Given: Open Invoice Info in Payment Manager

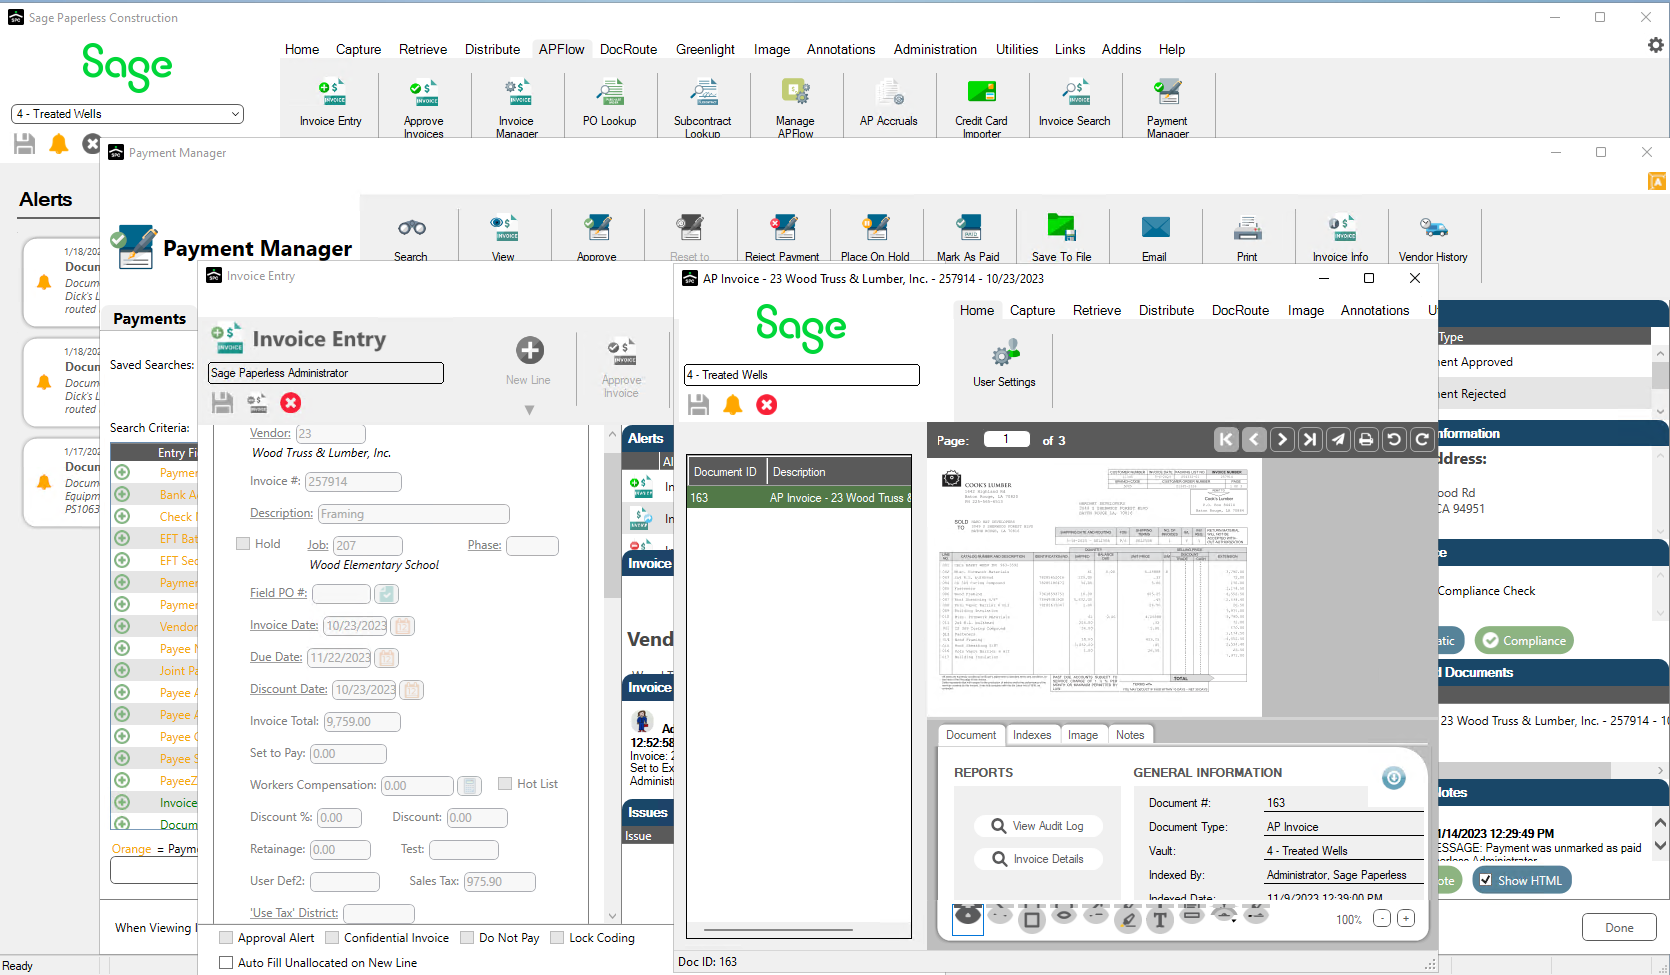Looking at the screenshot, I should click(x=1341, y=237).
